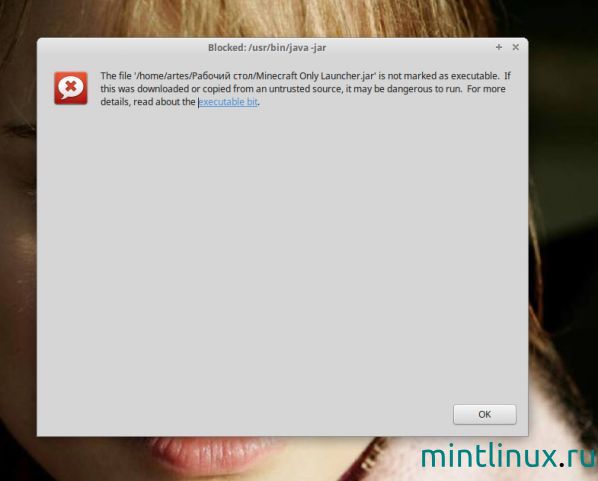Click the '/home/artes/' path segment

164,76
